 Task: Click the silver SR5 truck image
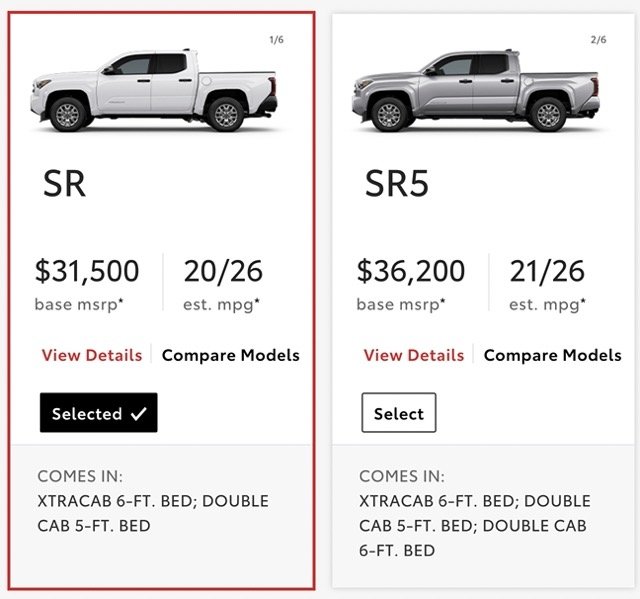(x=476, y=91)
